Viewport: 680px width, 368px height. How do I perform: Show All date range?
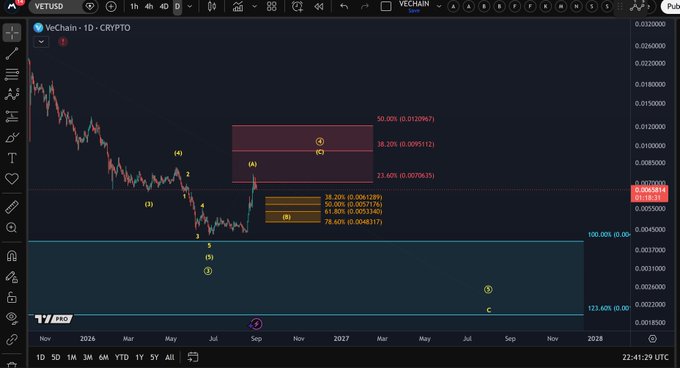[170, 357]
